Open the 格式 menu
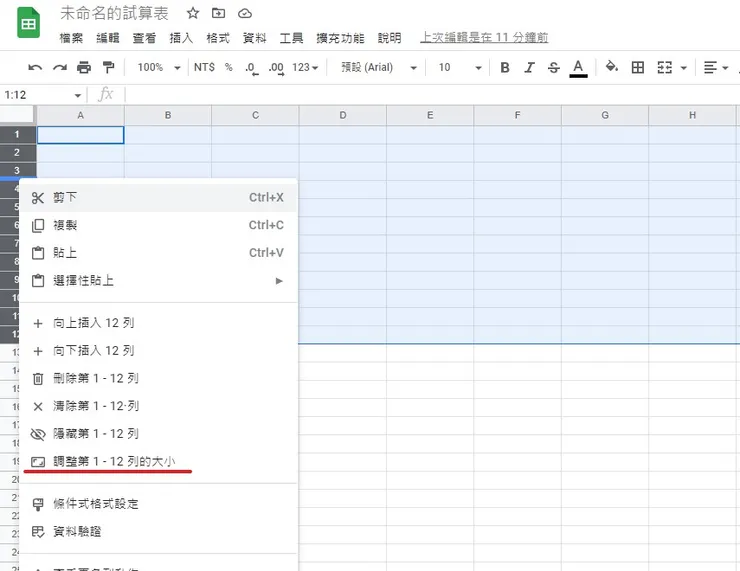 pyautogui.click(x=218, y=38)
